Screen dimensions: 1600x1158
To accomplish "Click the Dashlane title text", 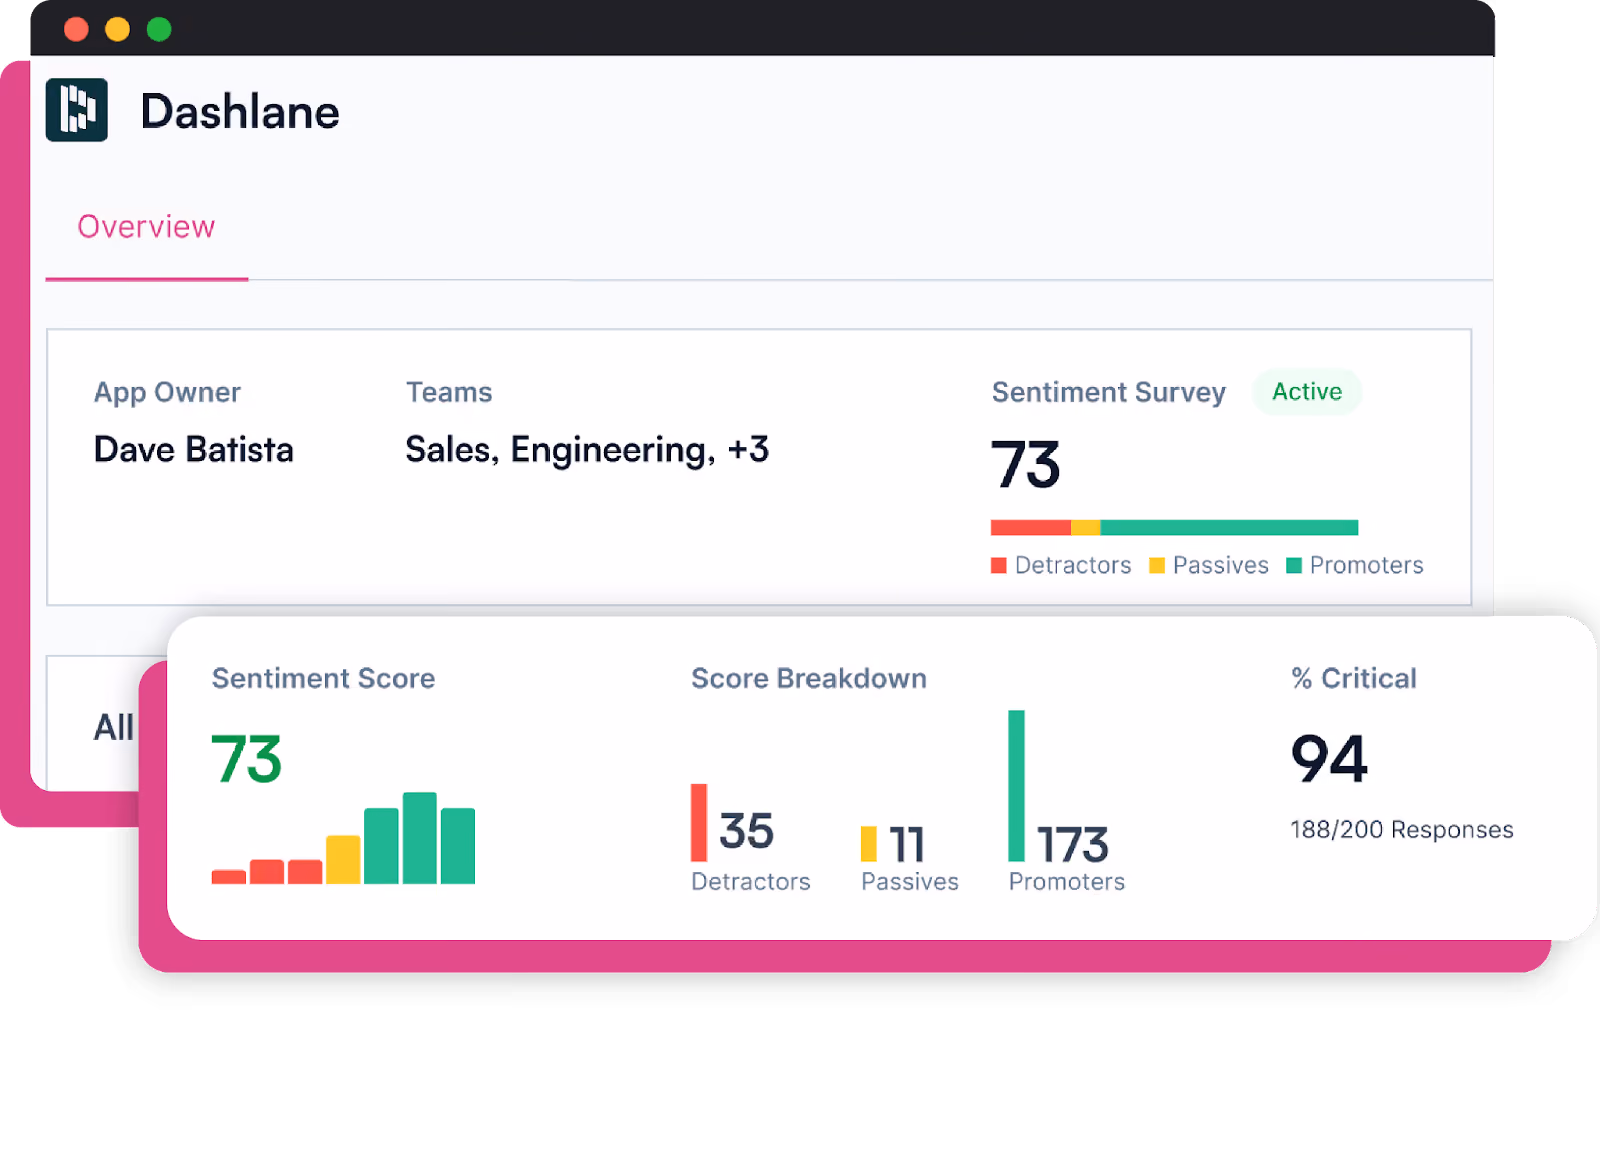I will point(240,111).
